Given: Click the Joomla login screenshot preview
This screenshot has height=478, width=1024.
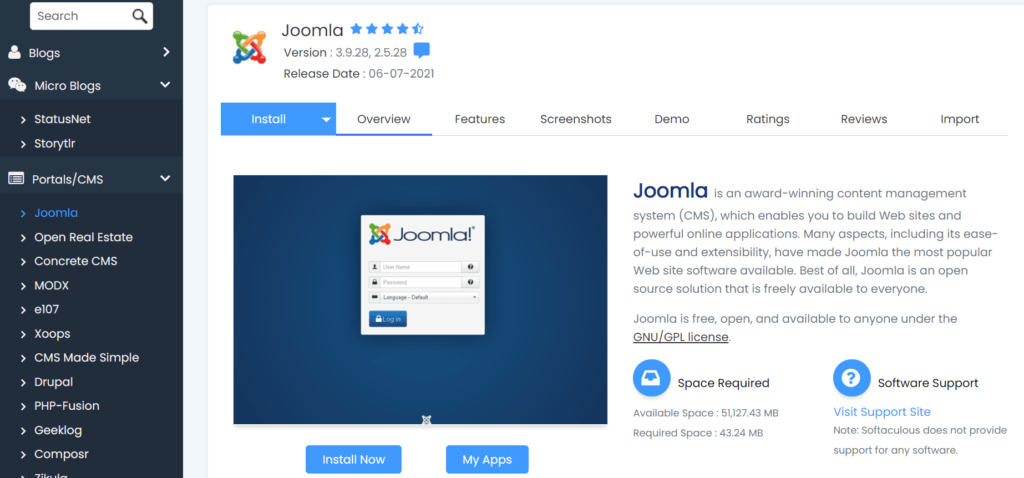Looking at the screenshot, I should [421, 300].
